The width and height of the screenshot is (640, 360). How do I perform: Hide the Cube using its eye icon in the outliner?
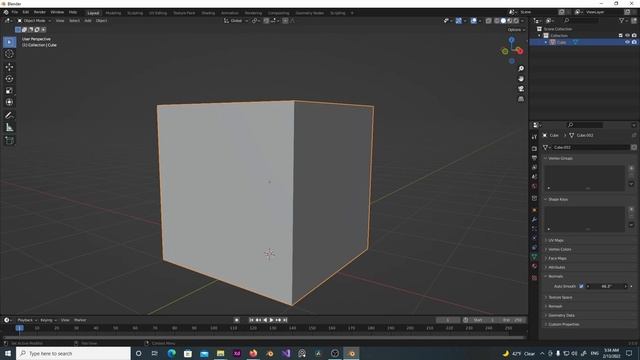[x=627, y=42]
